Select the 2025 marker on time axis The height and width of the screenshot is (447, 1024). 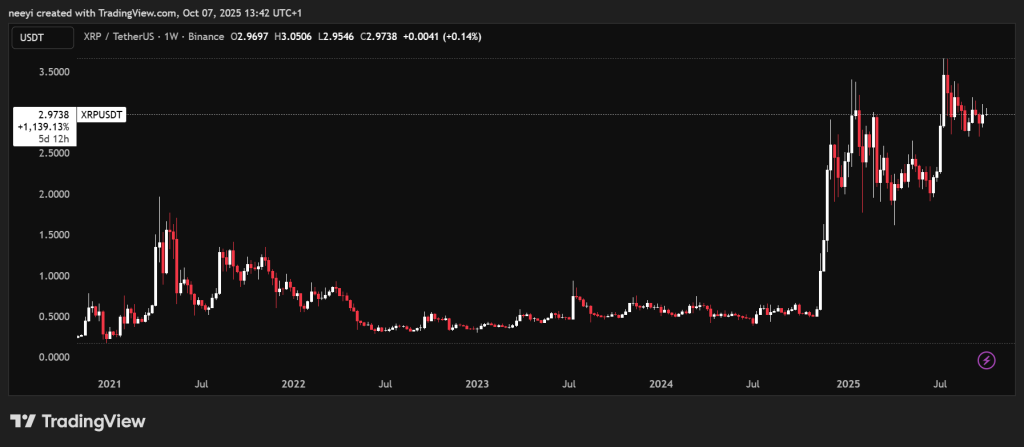click(x=848, y=383)
